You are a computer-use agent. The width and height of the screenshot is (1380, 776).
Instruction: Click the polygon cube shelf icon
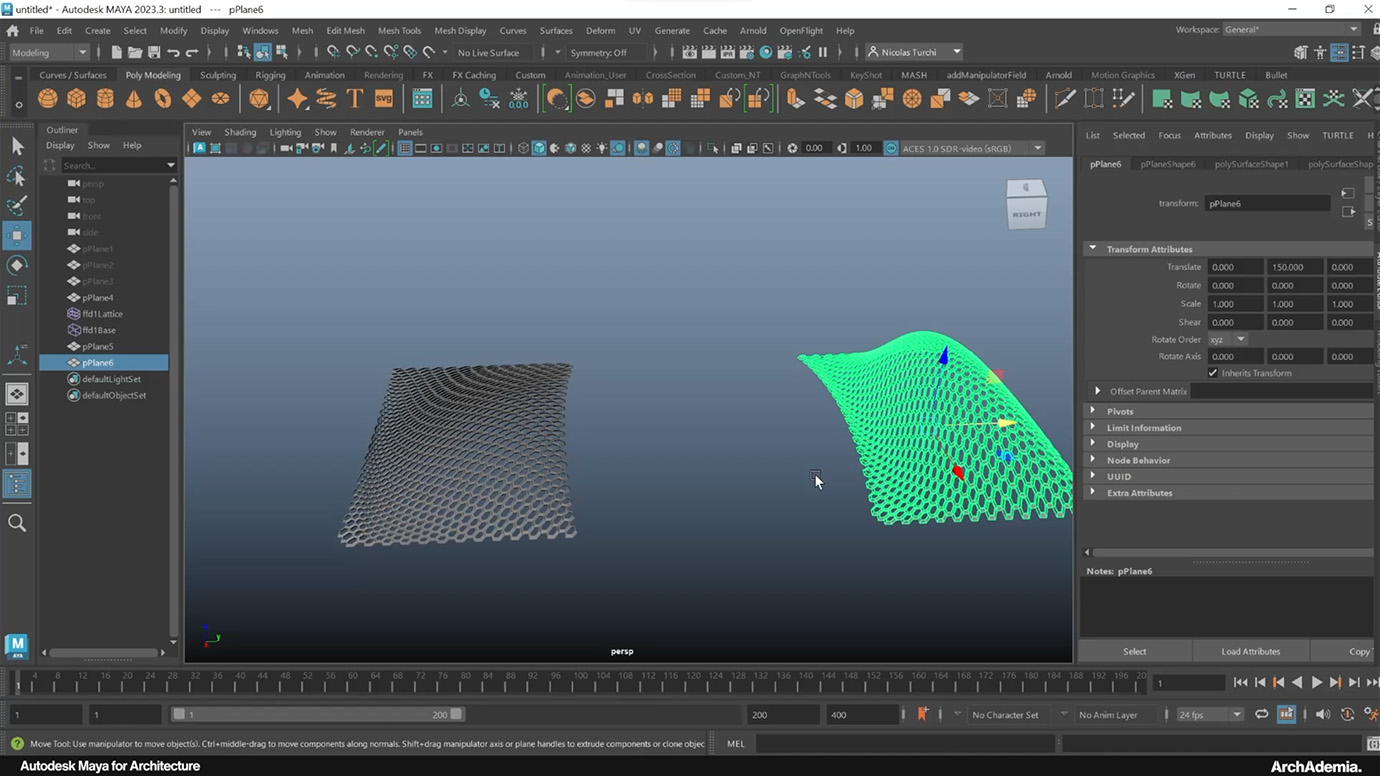76,98
